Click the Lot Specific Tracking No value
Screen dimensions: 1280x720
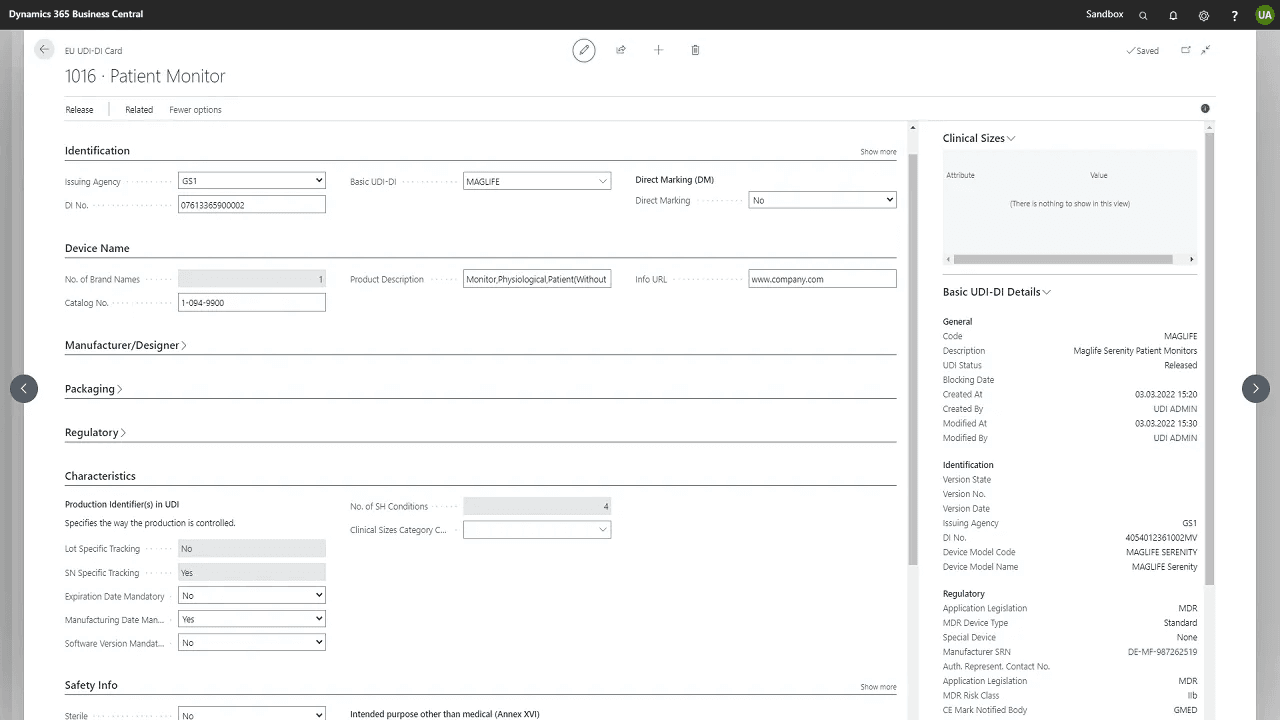pyautogui.click(x=252, y=549)
